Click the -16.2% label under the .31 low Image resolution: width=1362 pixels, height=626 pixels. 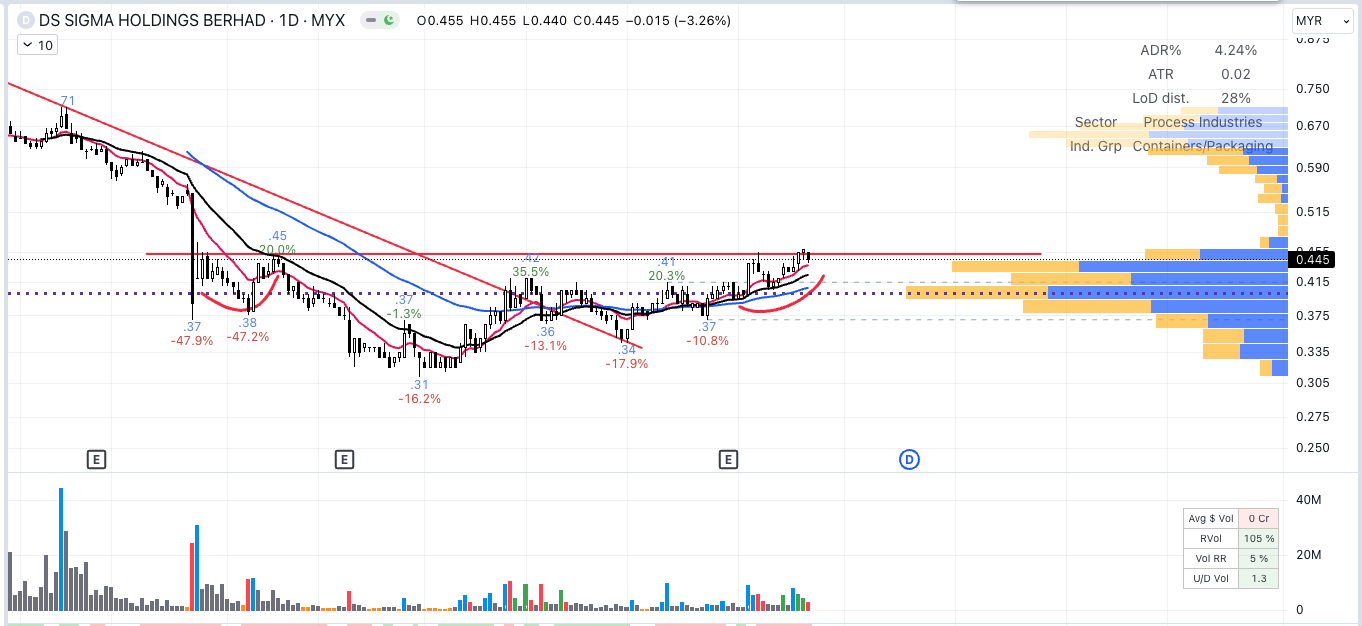point(420,399)
